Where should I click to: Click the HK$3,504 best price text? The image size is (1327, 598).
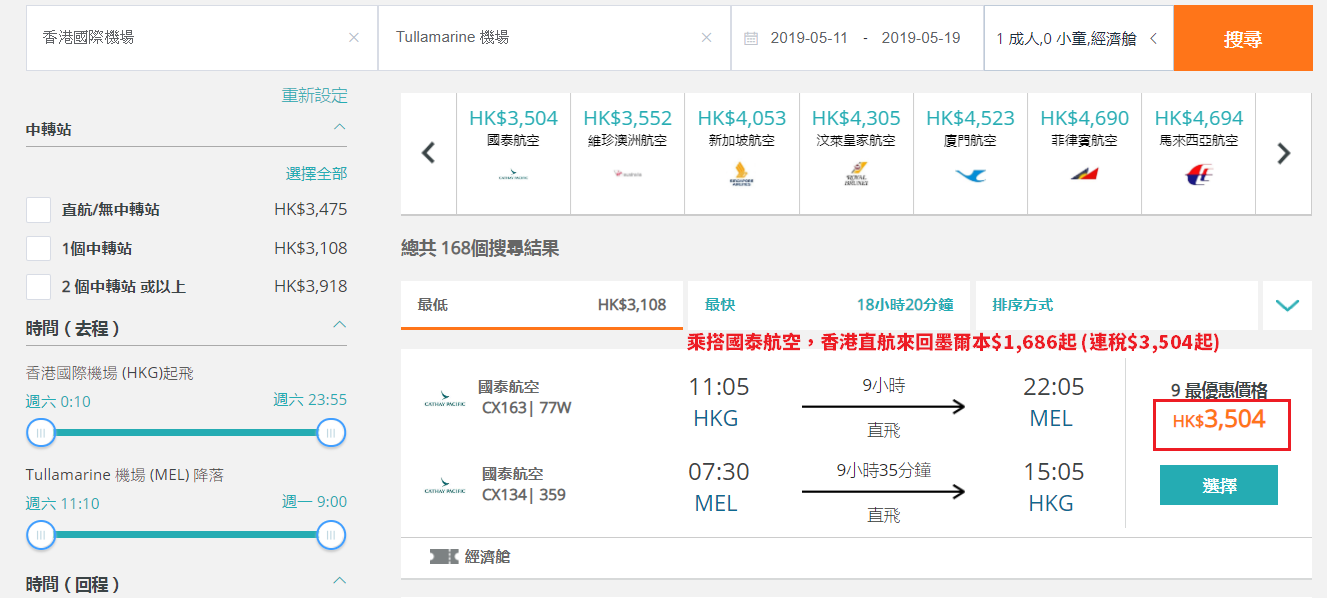1219,420
